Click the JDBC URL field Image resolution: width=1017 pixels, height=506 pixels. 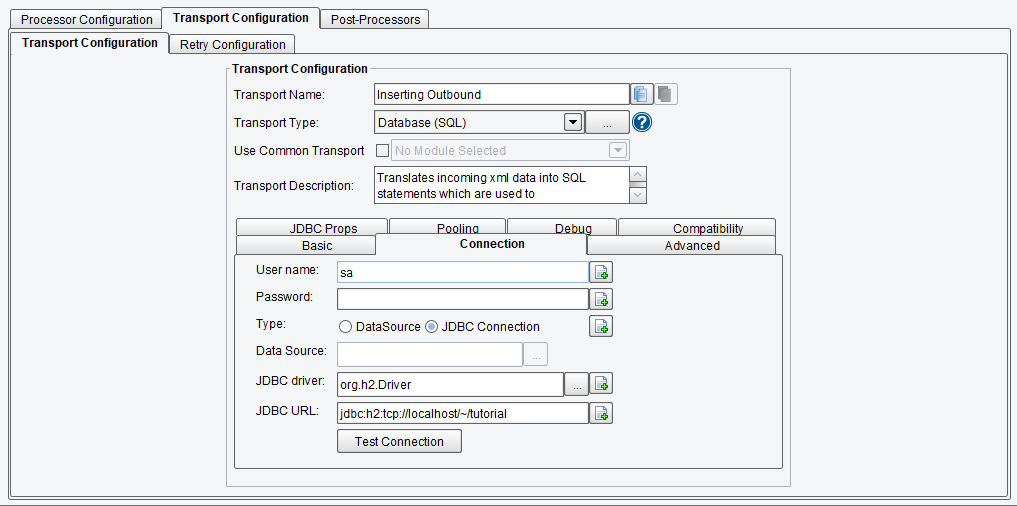tap(462, 413)
